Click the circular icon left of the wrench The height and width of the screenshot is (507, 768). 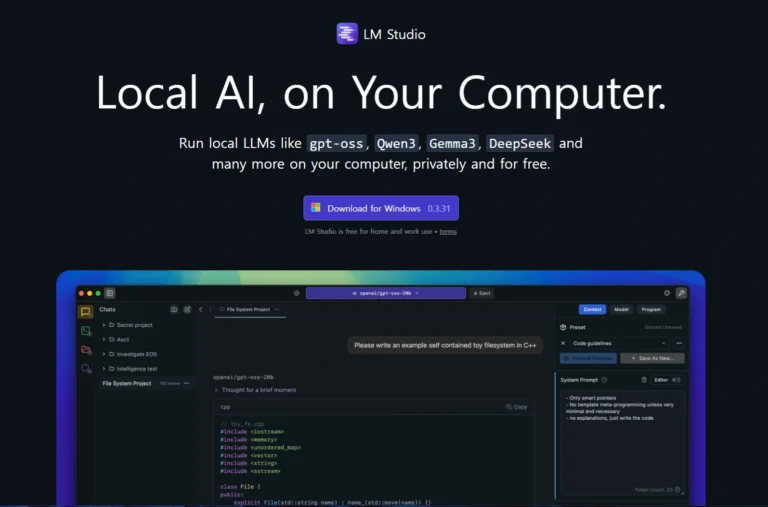pyautogui.click(x=667, y=293)
